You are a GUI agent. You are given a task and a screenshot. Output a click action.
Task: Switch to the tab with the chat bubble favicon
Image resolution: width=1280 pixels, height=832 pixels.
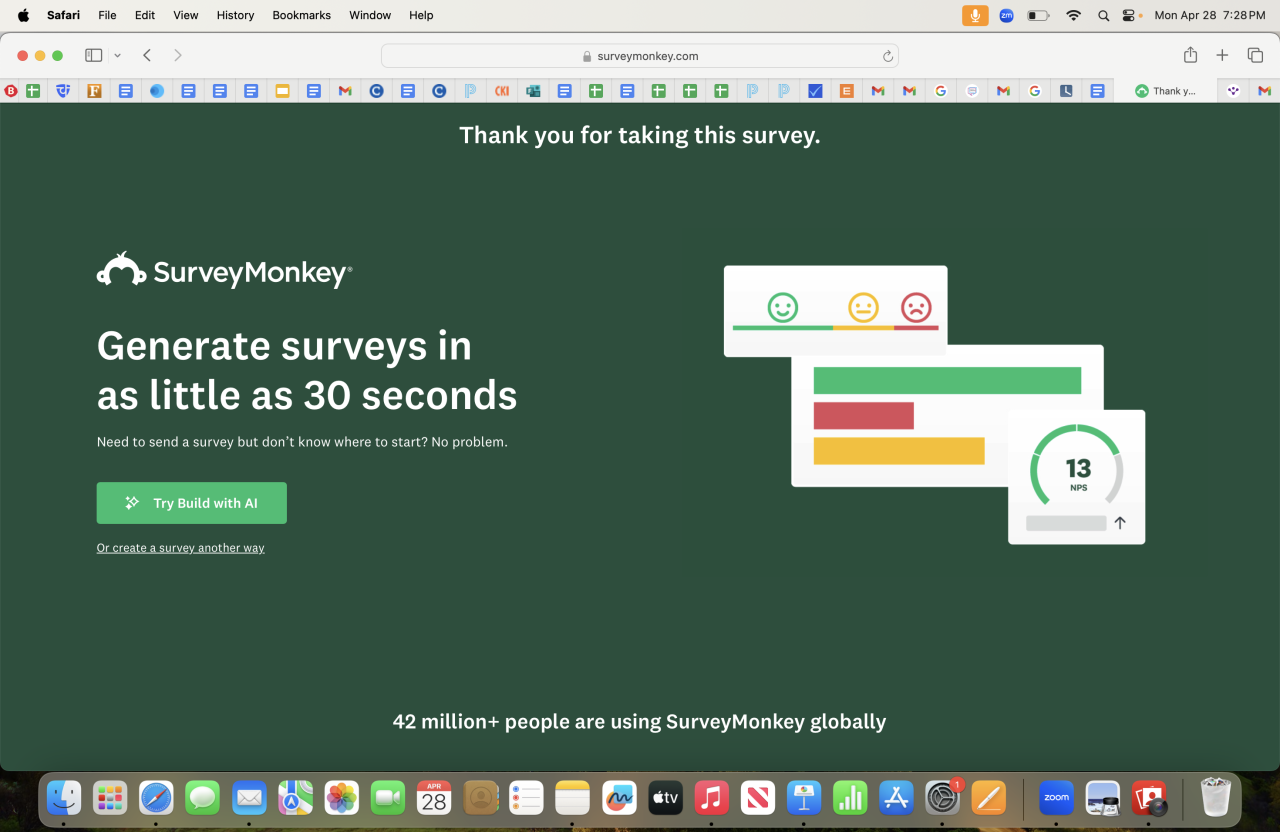[x=972, y=91]
